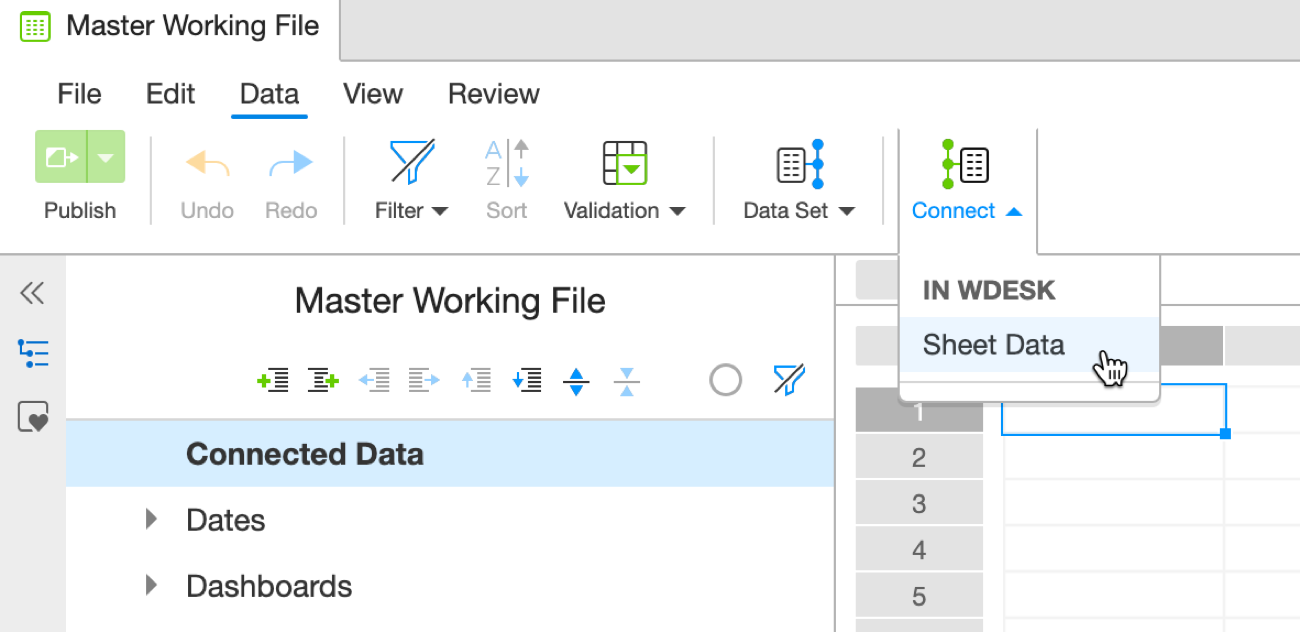Open the Filter dropdown arrow
This screenshot has width=1300, height=632.
pos(439,211)
